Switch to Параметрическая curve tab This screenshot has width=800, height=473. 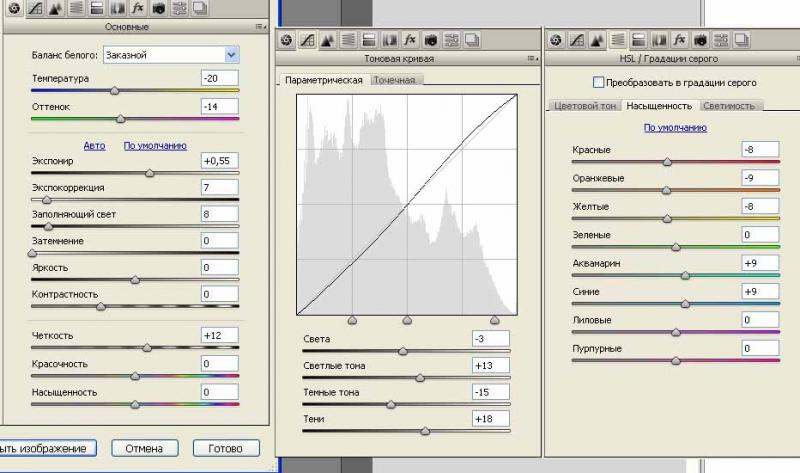pos(324,80)
